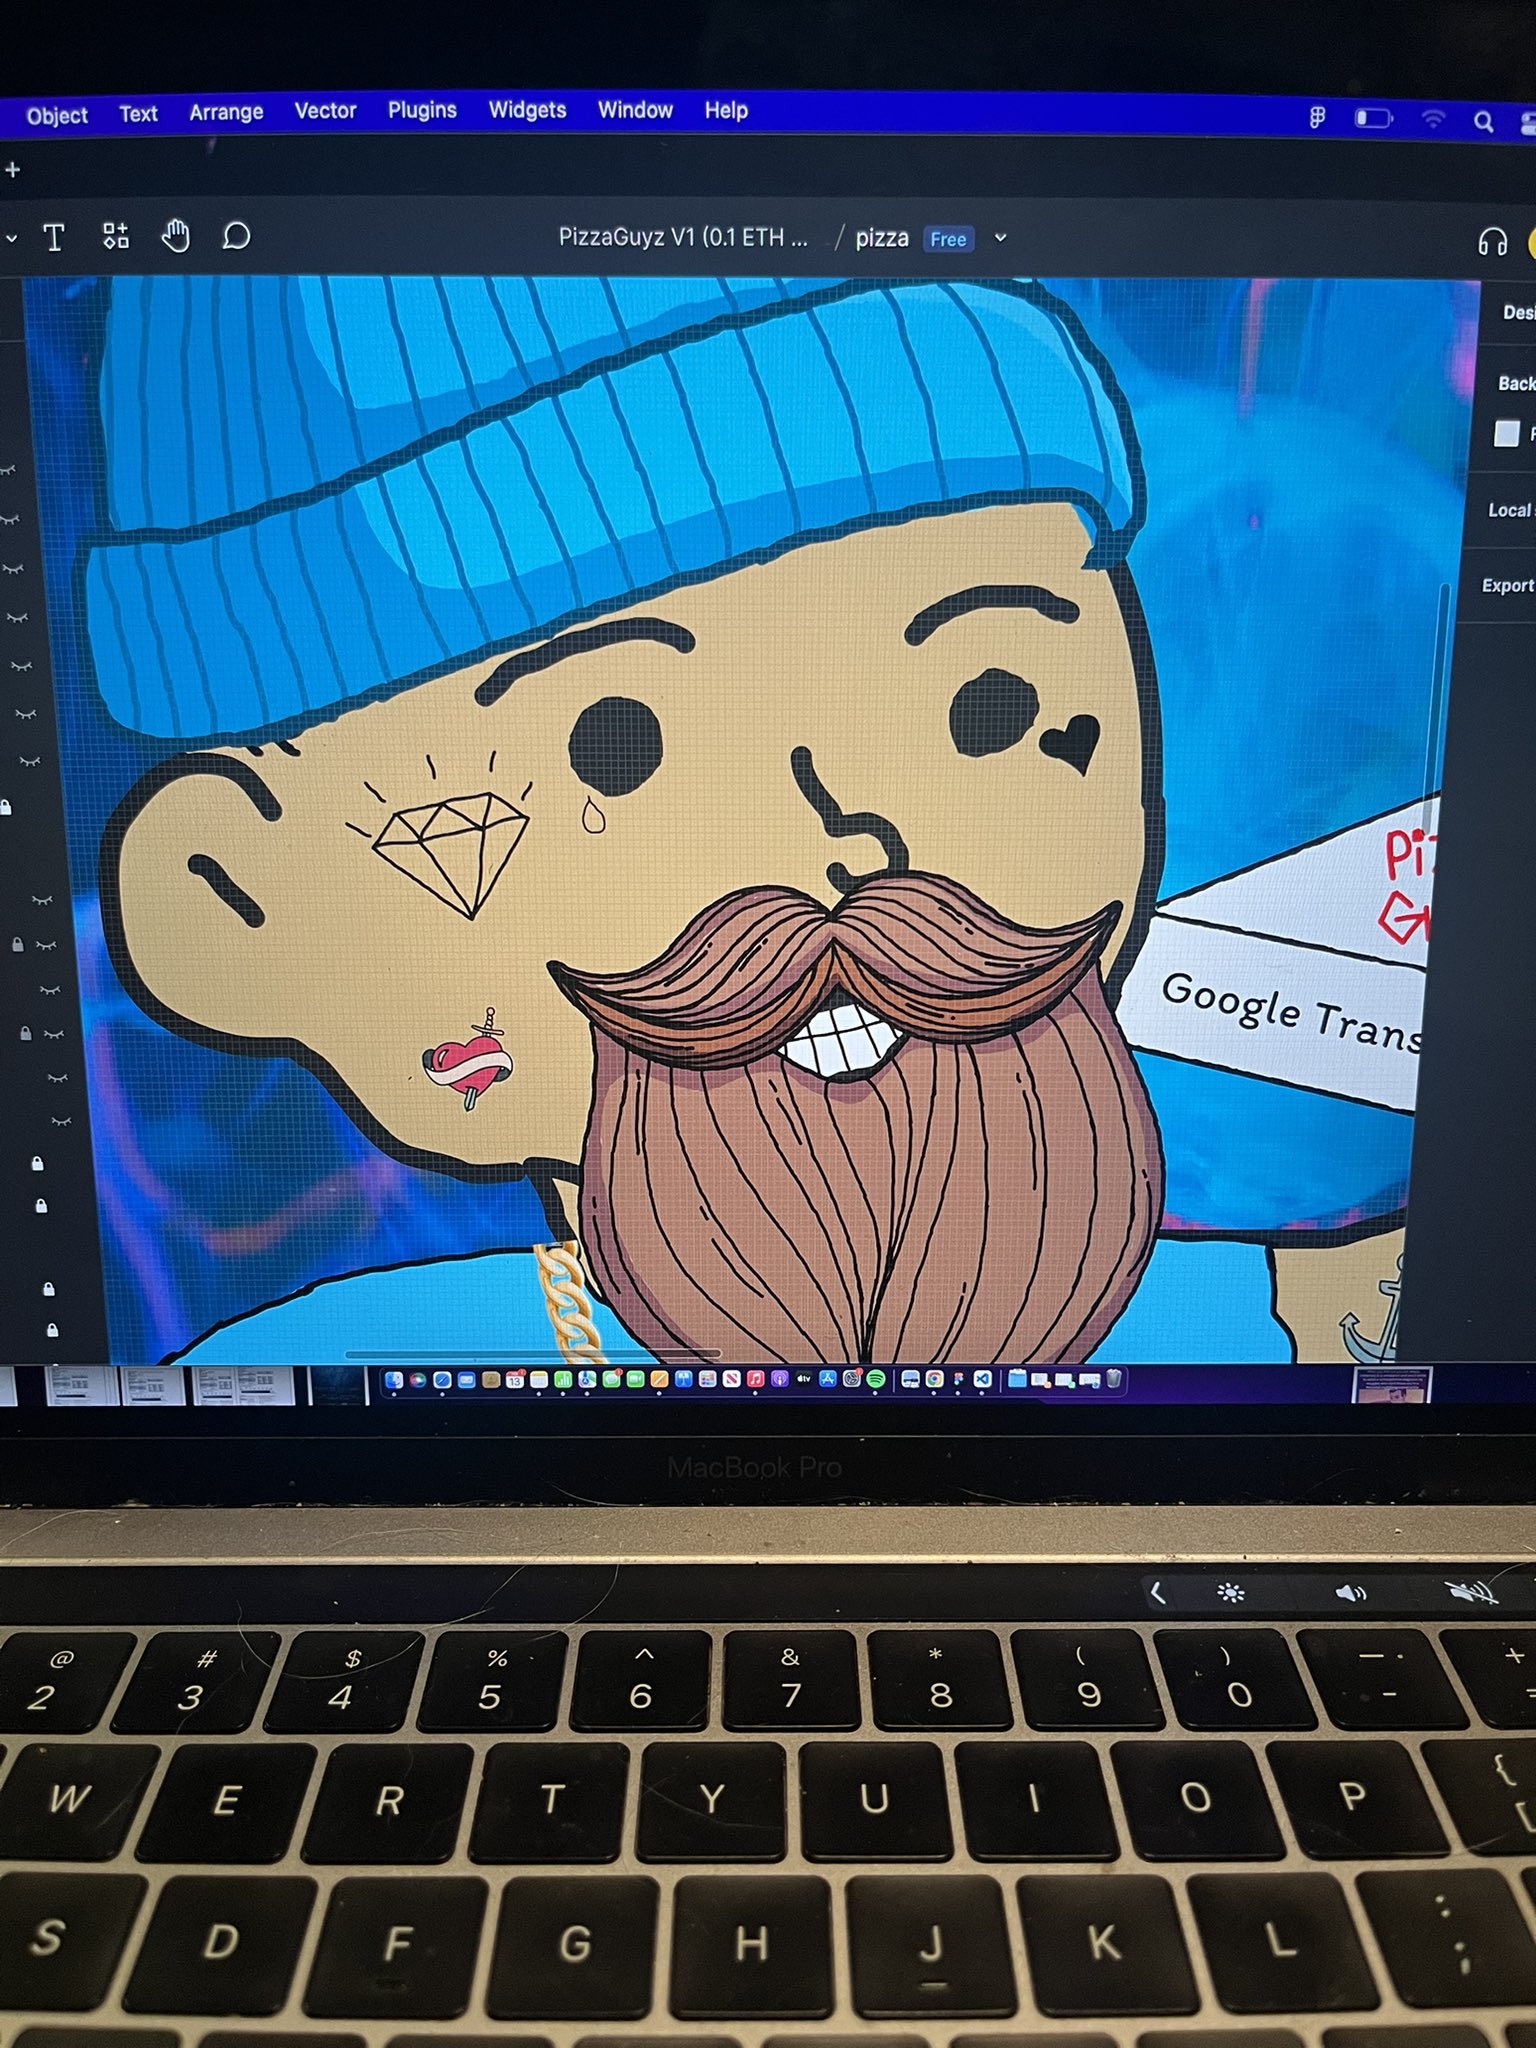Screen dimensions: 1536x2048
Task: Switch to the Design tab in right panel
Action: (1518, 313)
